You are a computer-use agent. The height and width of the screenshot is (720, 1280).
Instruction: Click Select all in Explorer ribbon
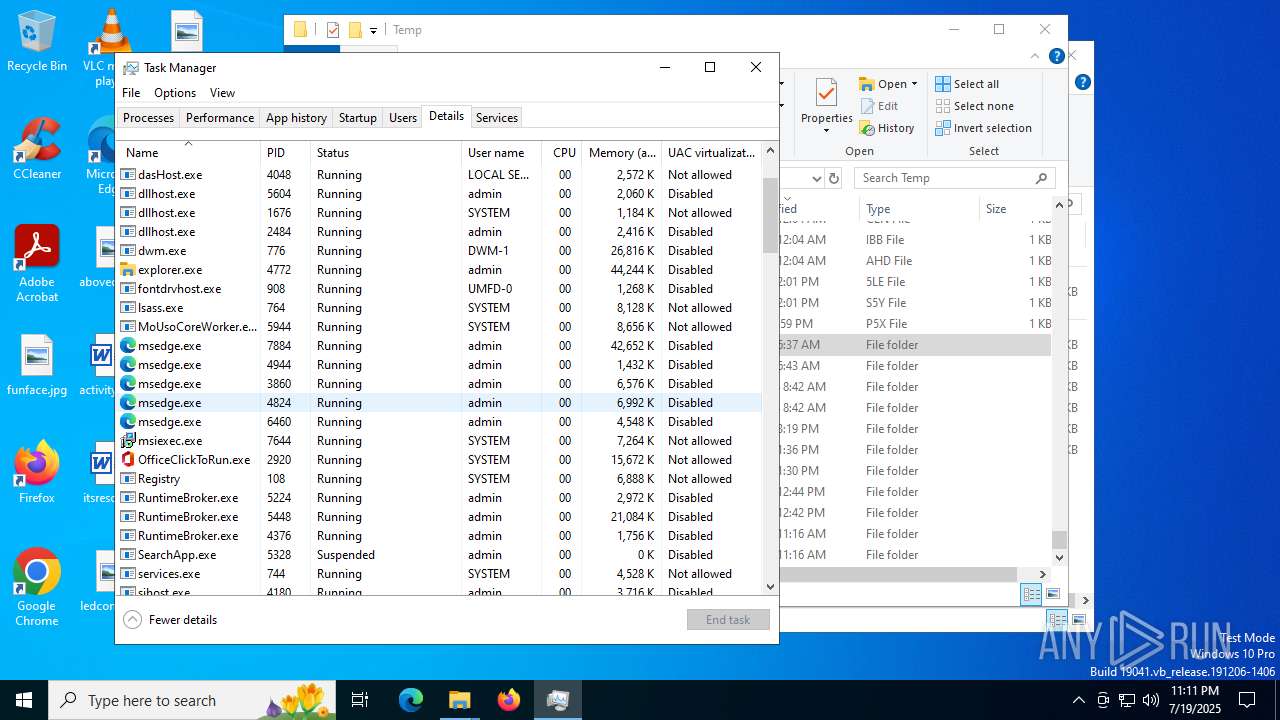[x=967, y=84]
